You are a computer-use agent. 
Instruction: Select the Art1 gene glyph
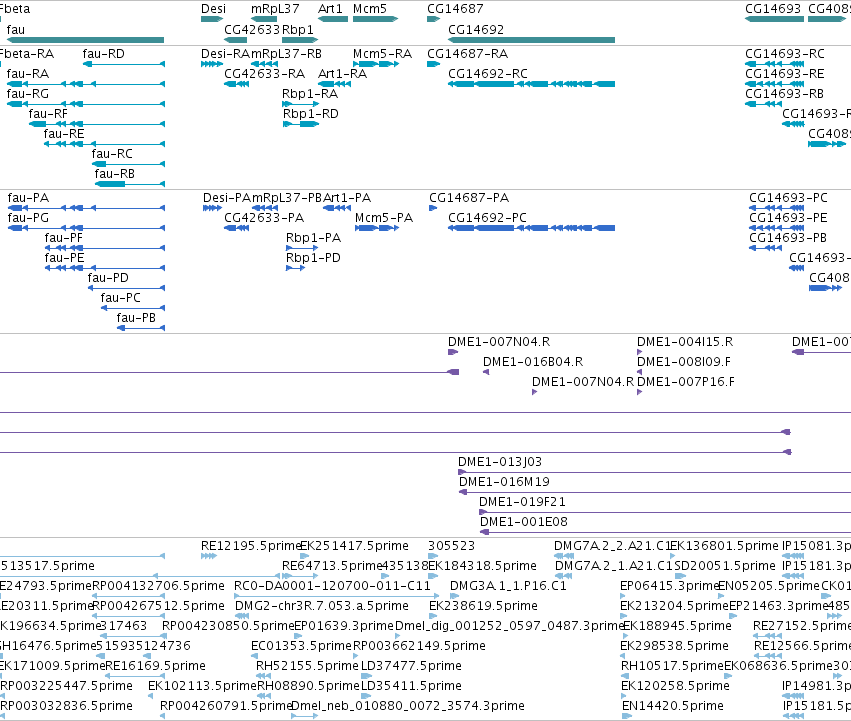[x=333, y=19]
